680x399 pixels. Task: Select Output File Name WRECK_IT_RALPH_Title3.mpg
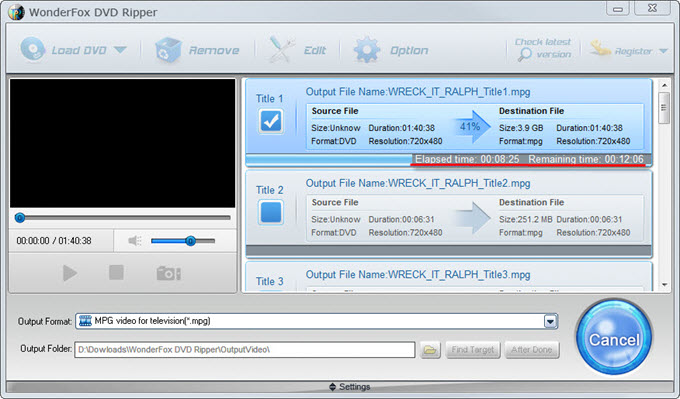[418, 275]
